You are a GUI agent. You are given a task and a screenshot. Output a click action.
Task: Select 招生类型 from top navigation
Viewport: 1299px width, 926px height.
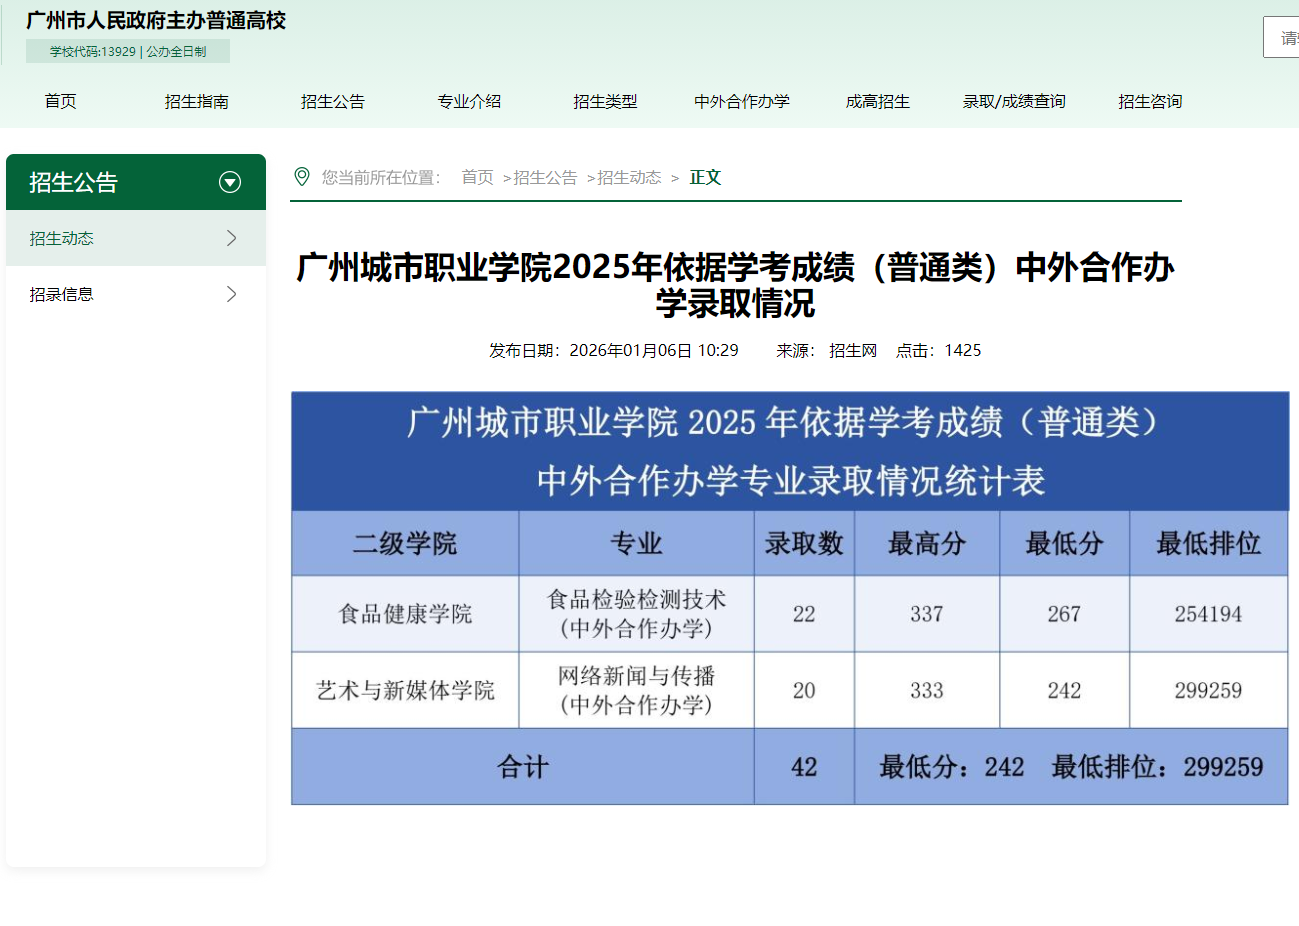tap(607, 101)
